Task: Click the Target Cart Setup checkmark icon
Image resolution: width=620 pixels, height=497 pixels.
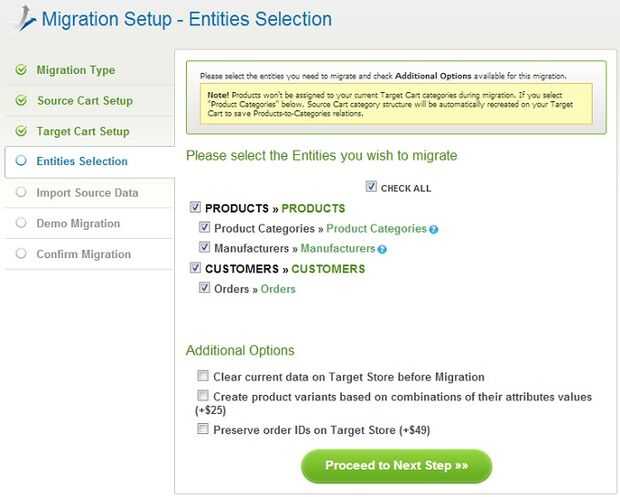Action: [x=21, y=132]
